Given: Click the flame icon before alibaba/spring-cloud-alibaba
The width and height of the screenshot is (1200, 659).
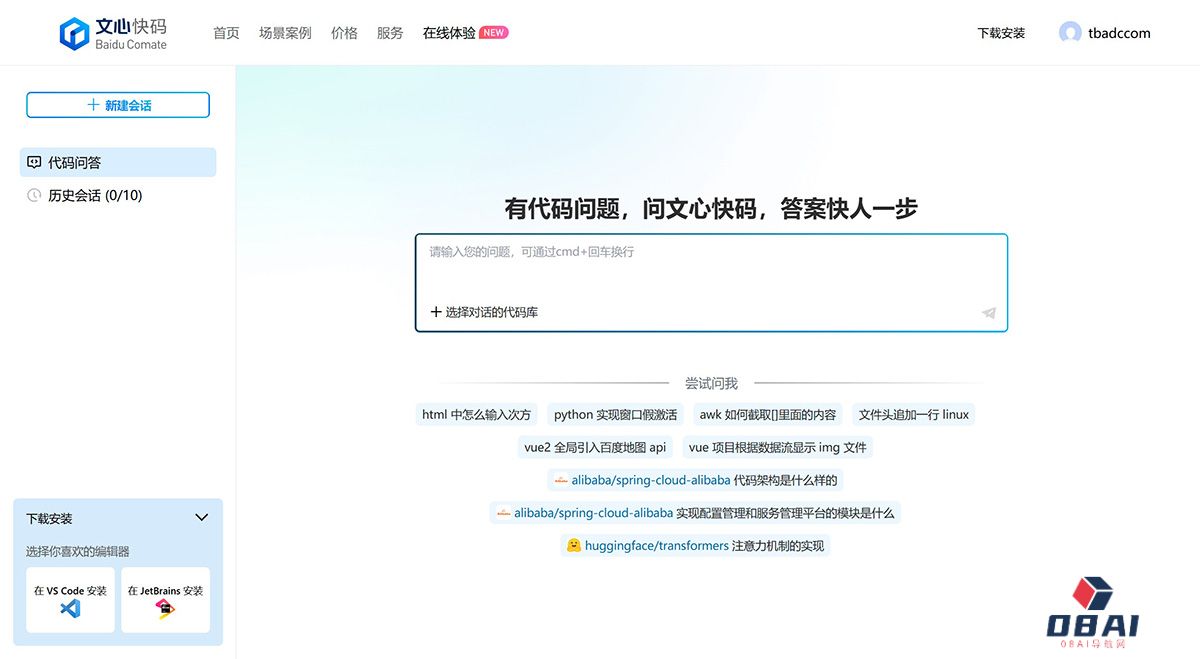Looking at the screenshot, I should [561, 480].
